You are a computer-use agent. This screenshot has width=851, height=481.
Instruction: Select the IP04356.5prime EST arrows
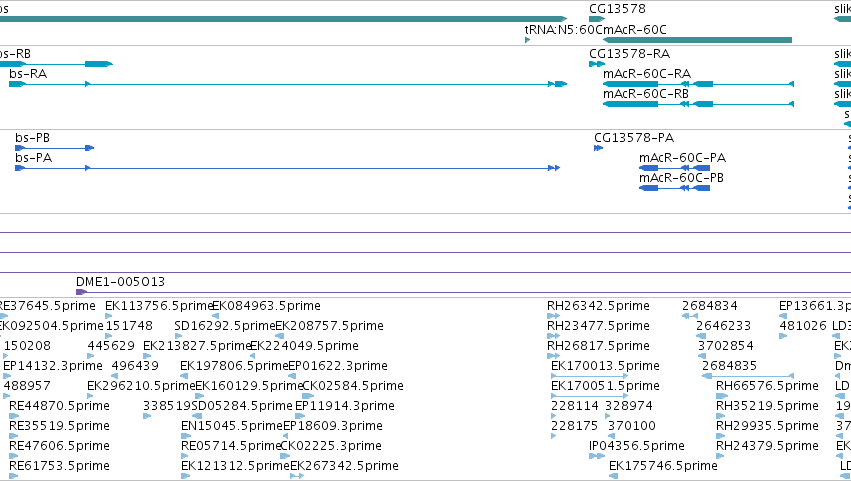point(597,456)
